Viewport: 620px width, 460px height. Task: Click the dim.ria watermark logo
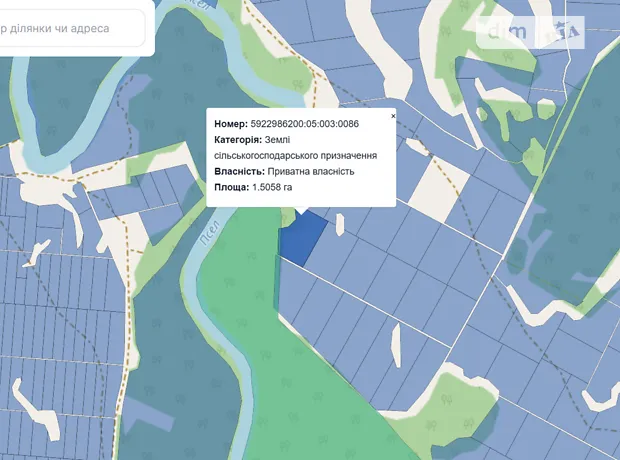click(x=535, y=33)
